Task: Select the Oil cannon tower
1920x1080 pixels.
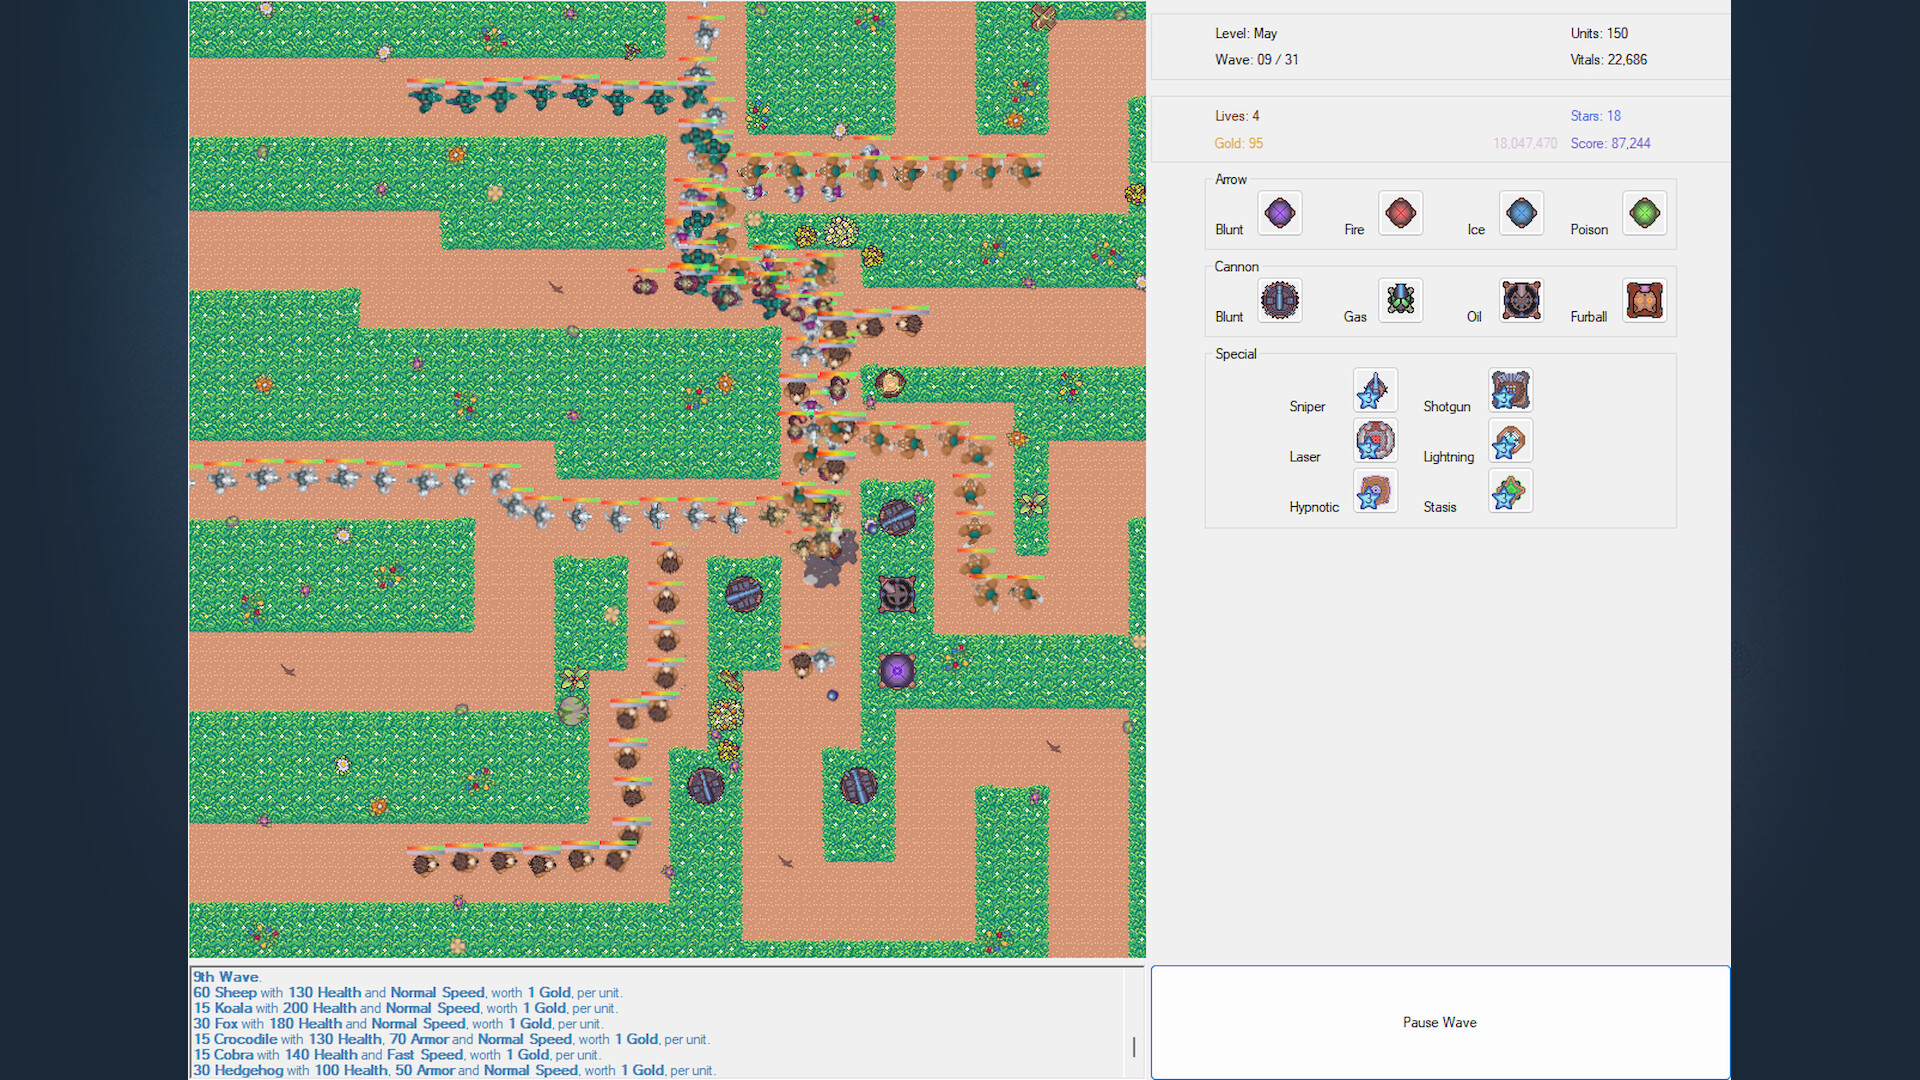Action: [1521, 300]
